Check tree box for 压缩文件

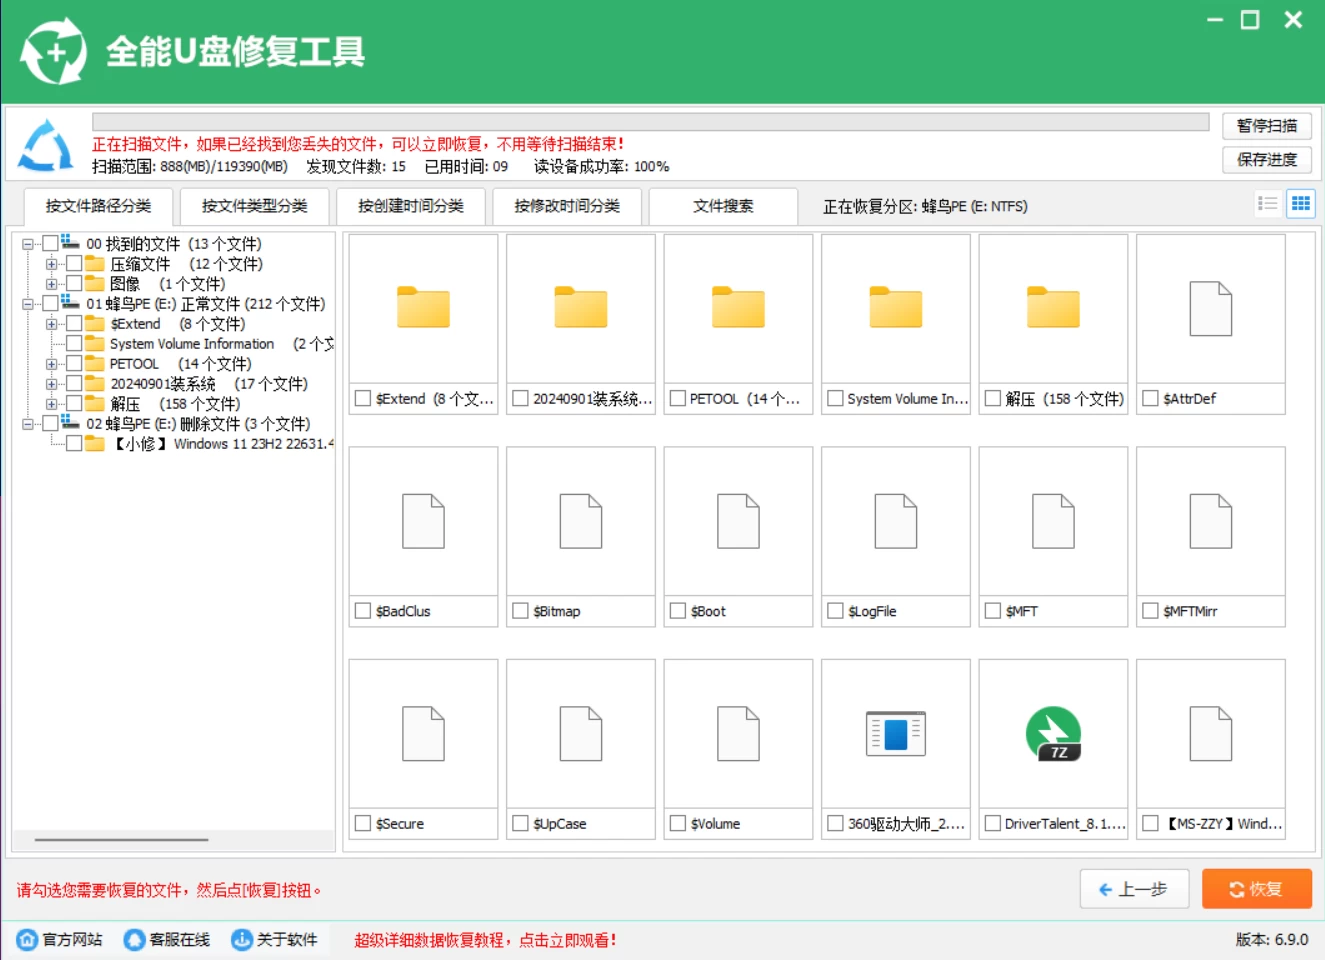(74, 264)
